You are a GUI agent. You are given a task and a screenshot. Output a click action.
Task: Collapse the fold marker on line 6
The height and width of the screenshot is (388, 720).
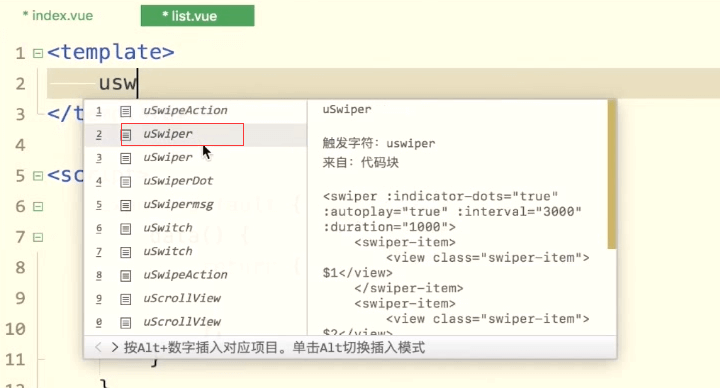38,206
